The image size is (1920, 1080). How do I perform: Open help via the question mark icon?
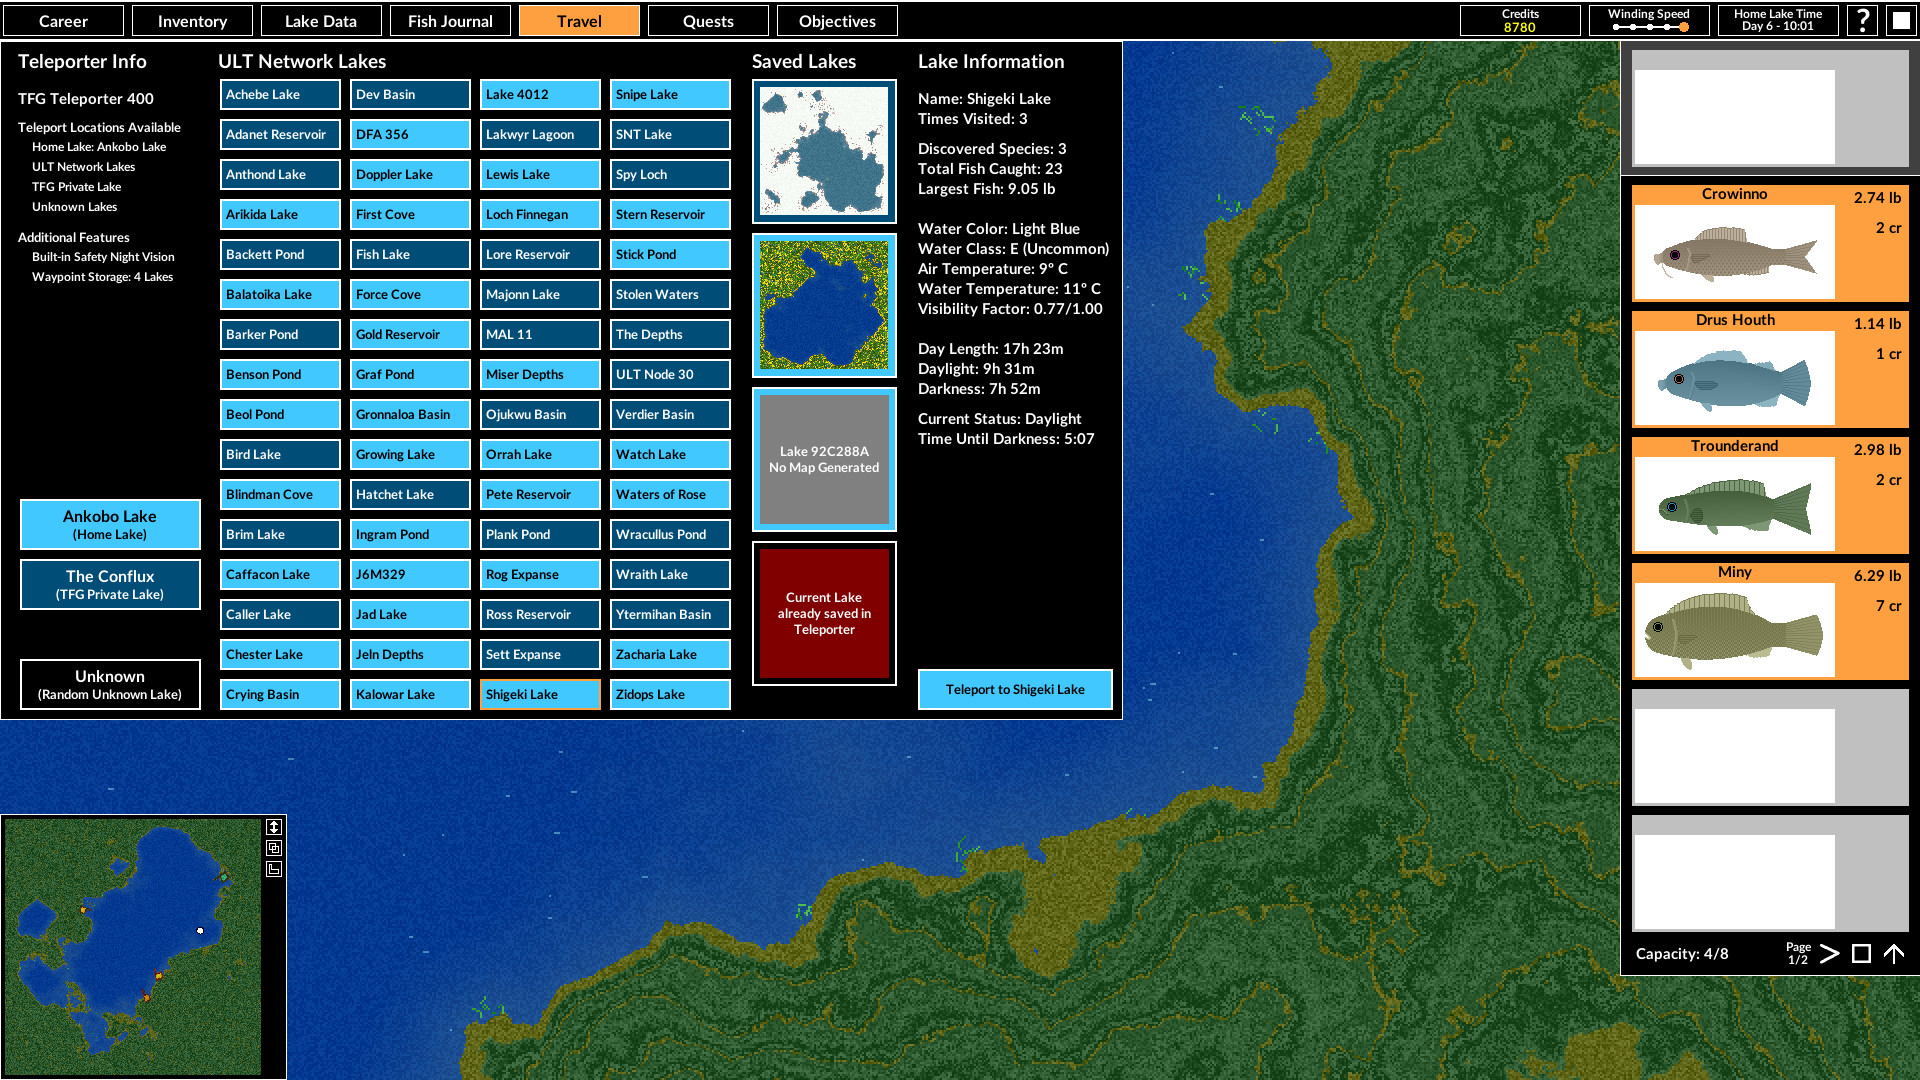pyautogui.click(x=1861, y=20)
